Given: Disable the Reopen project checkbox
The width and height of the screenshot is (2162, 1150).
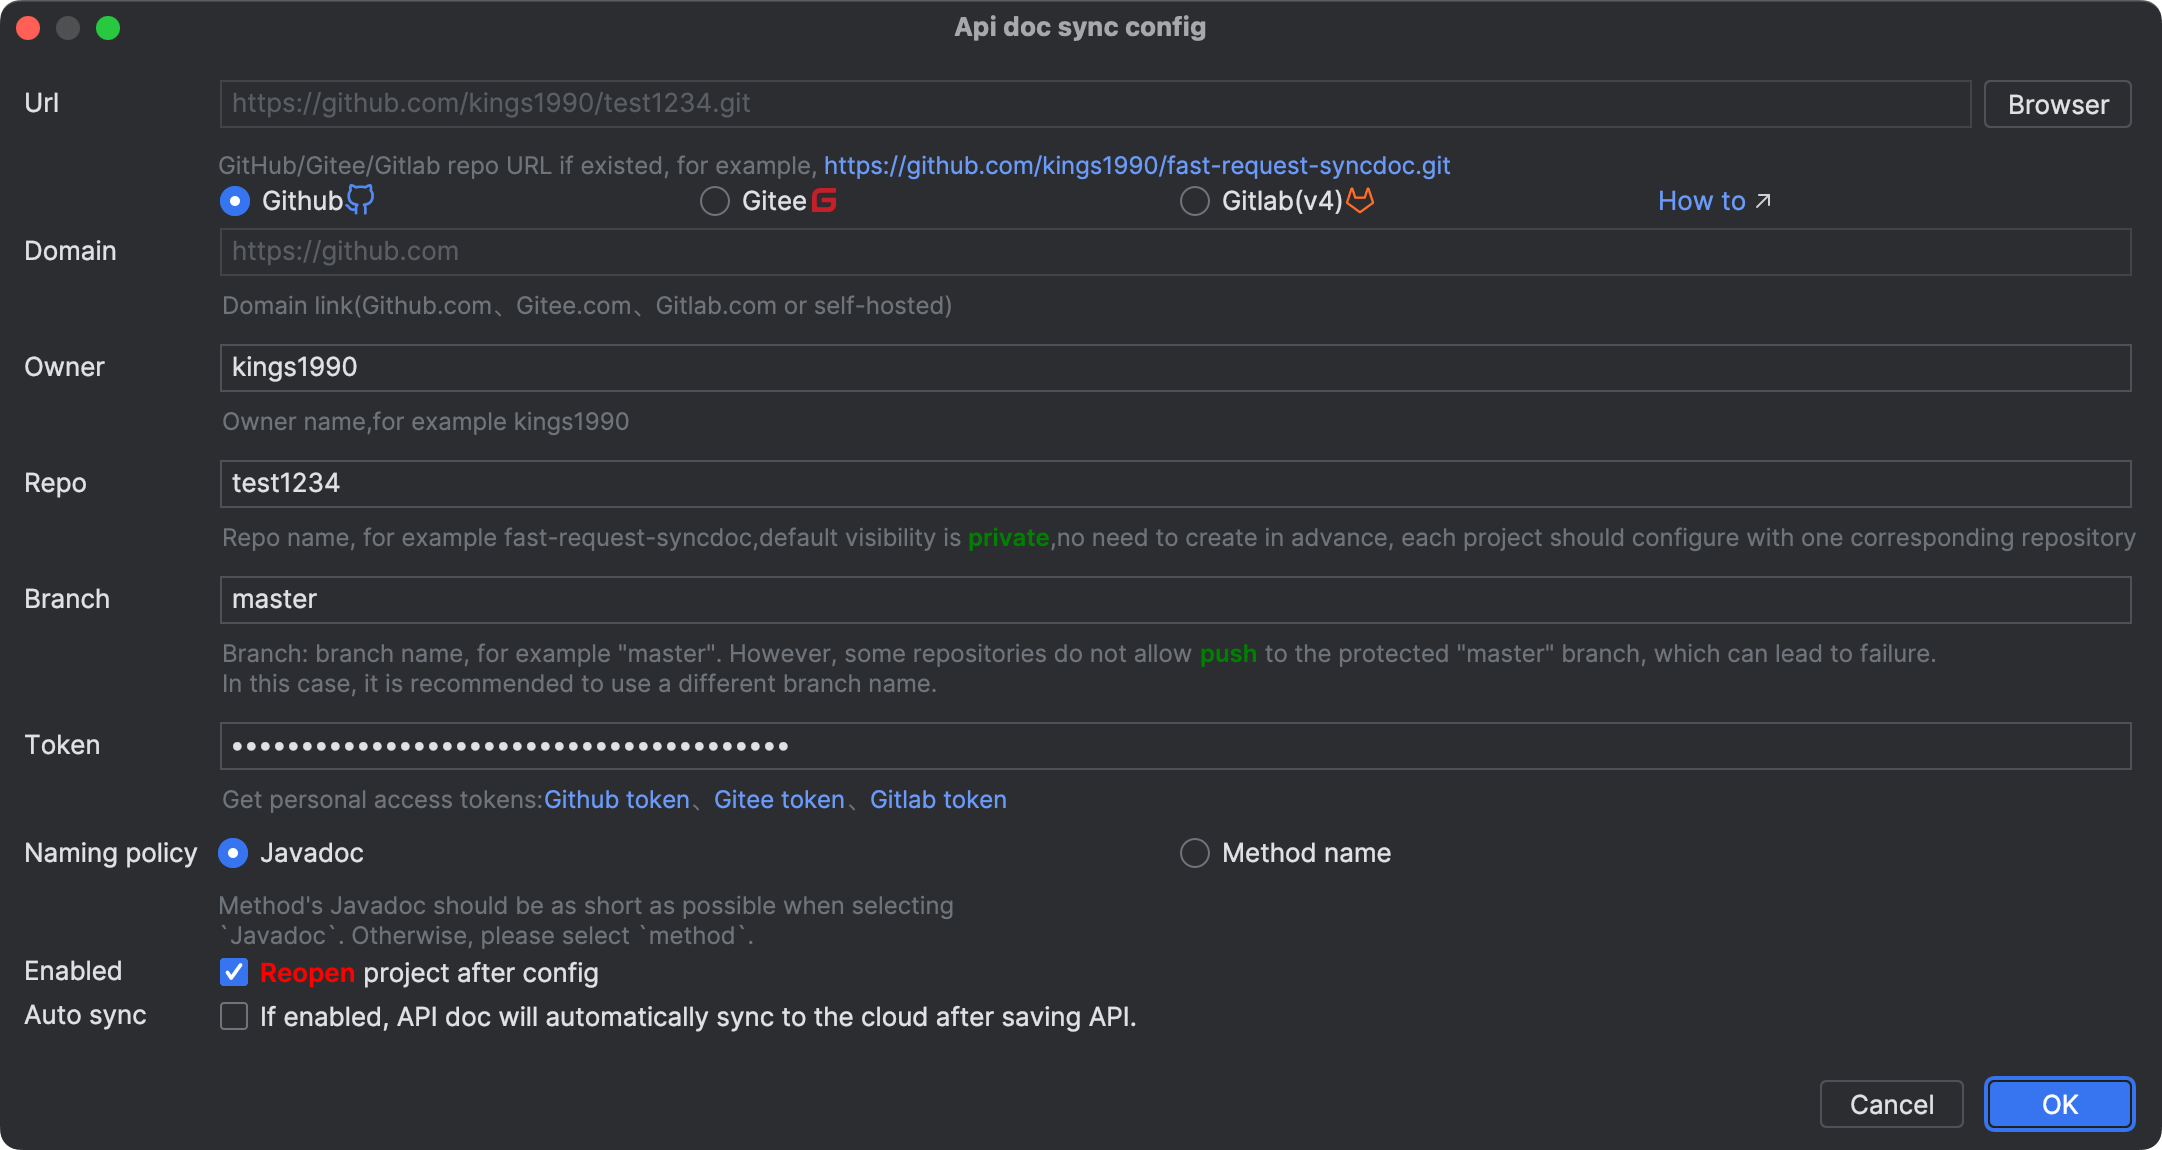Looking at the screenshot, I should (x=232, y=974).
